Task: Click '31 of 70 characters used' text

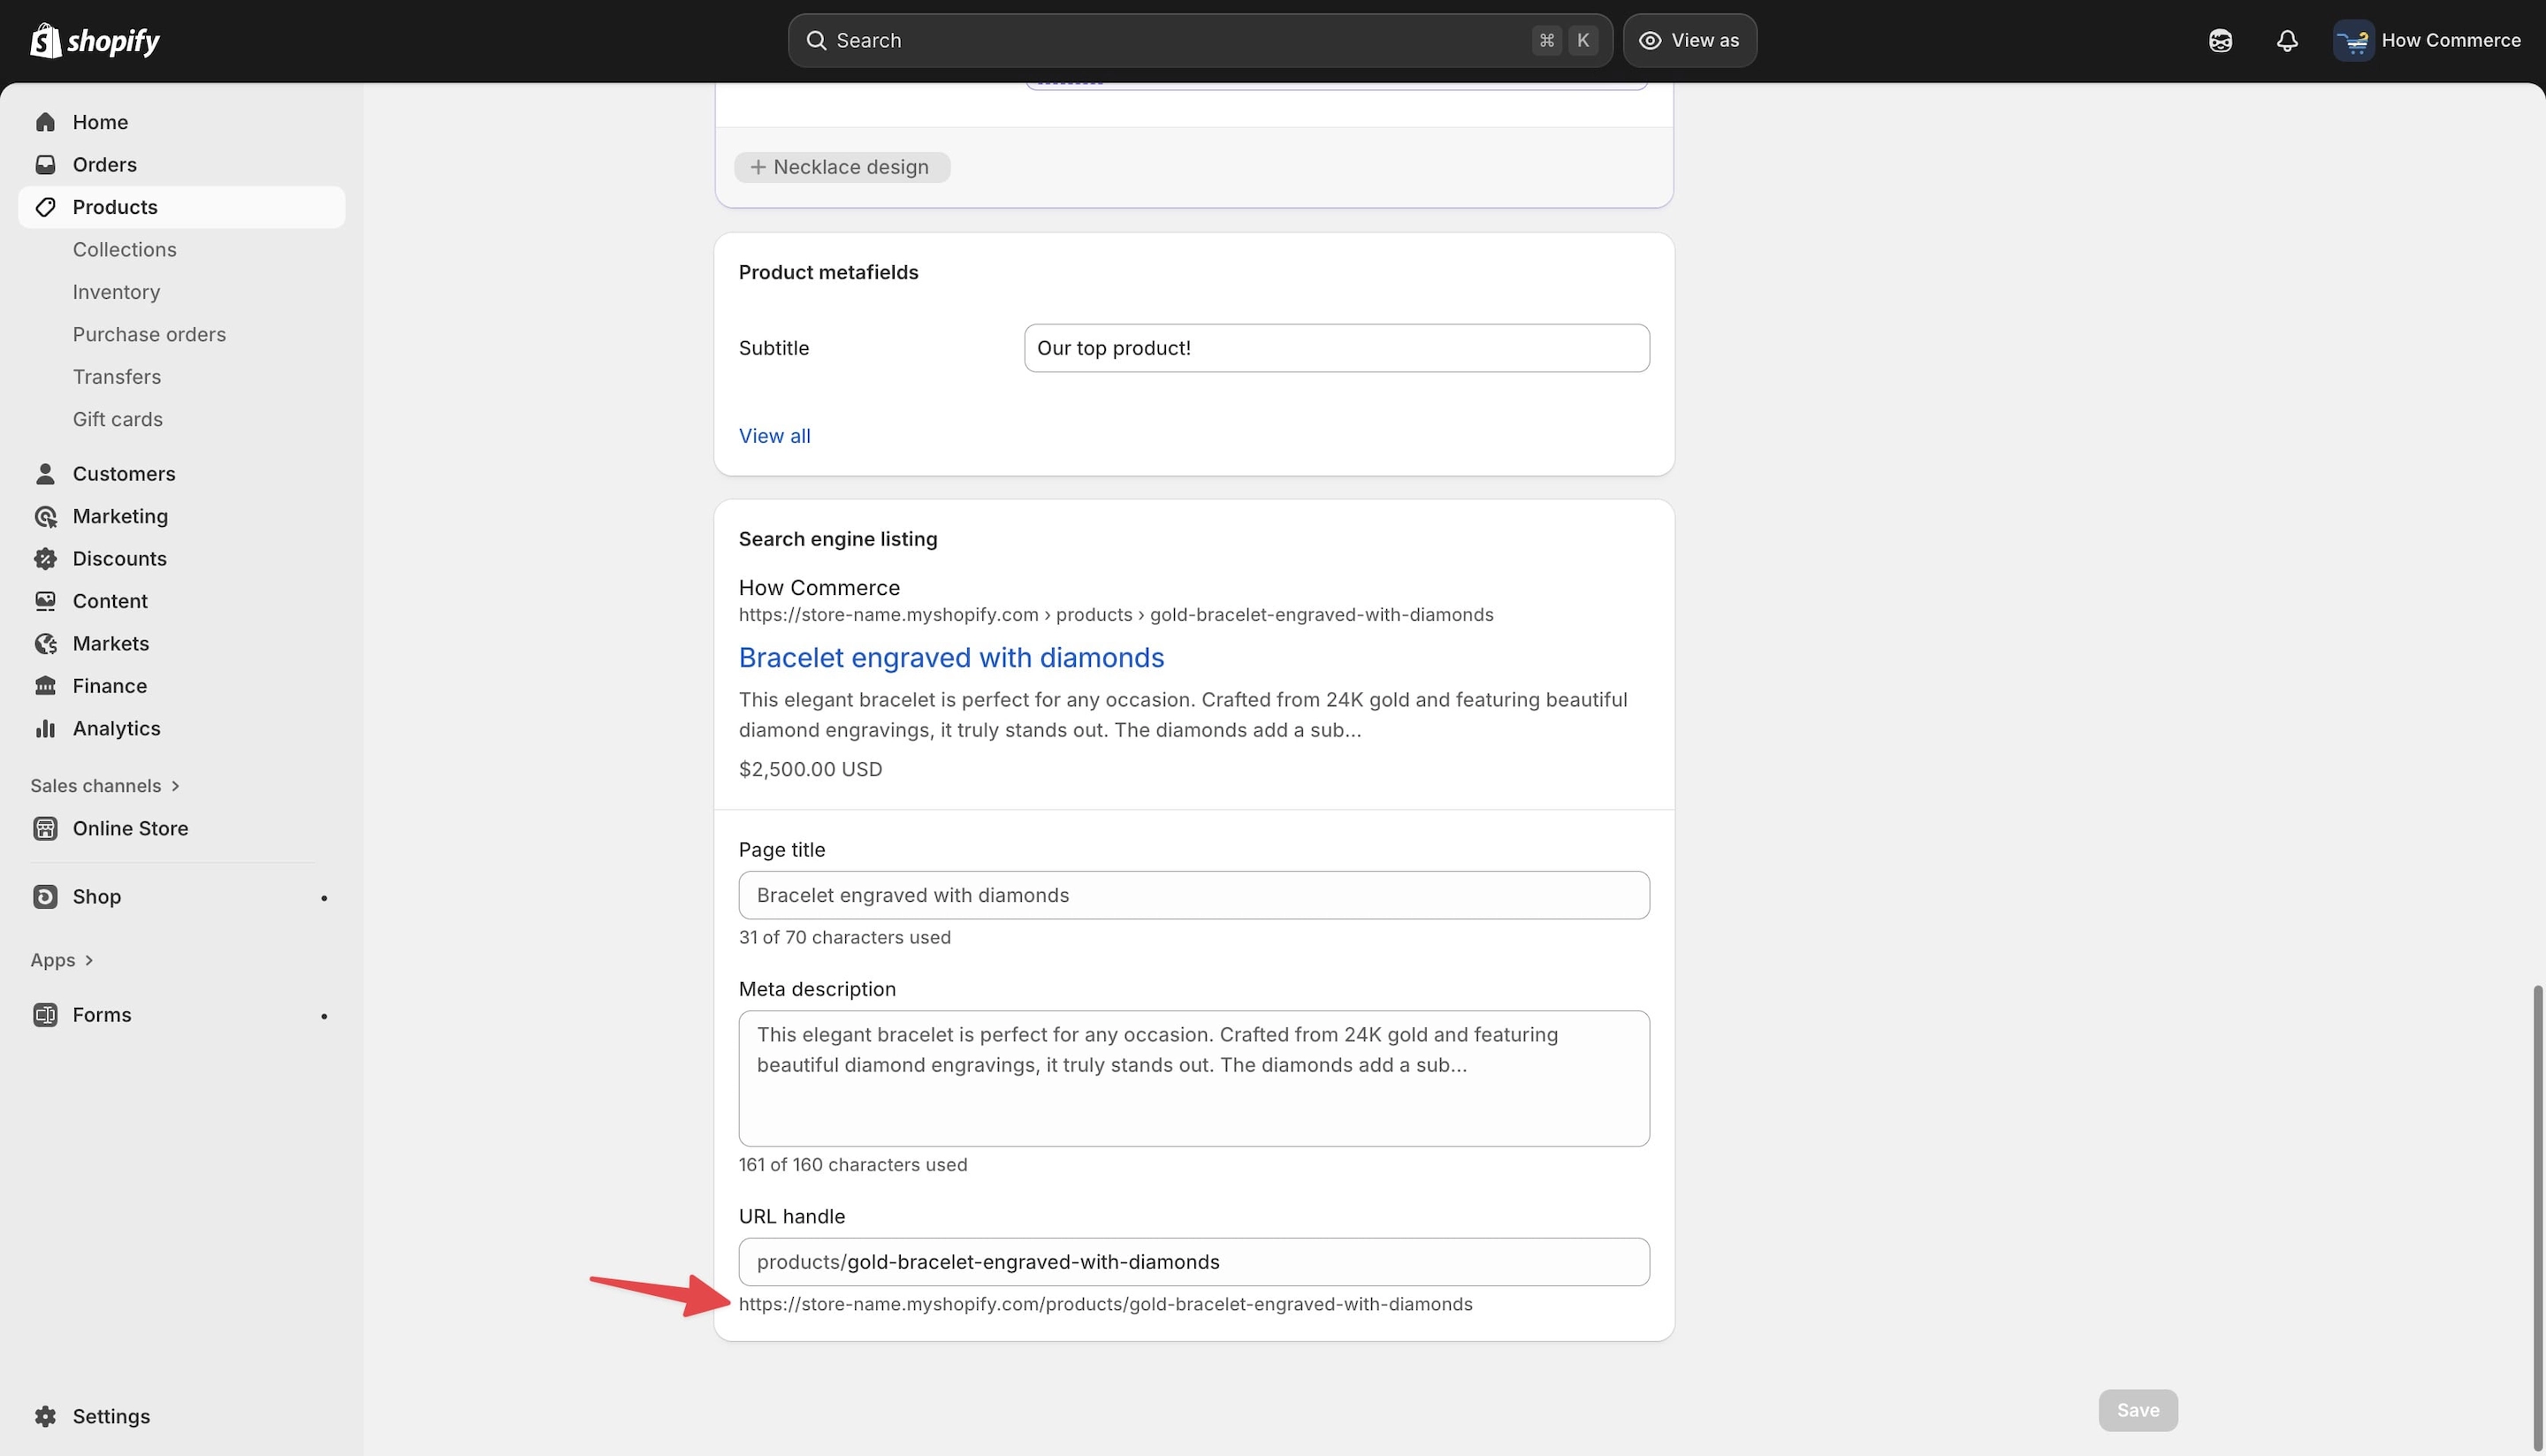Action: (844, 937)
